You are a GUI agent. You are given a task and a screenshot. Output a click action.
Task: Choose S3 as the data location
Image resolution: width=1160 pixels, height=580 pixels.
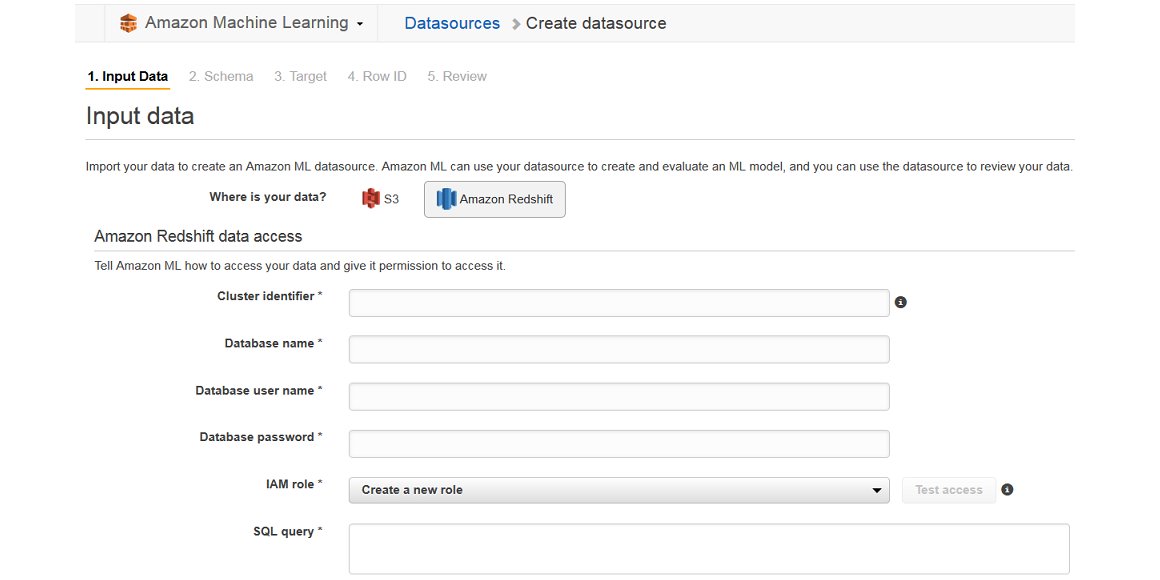pyautogui.click(x=380, y=198)
